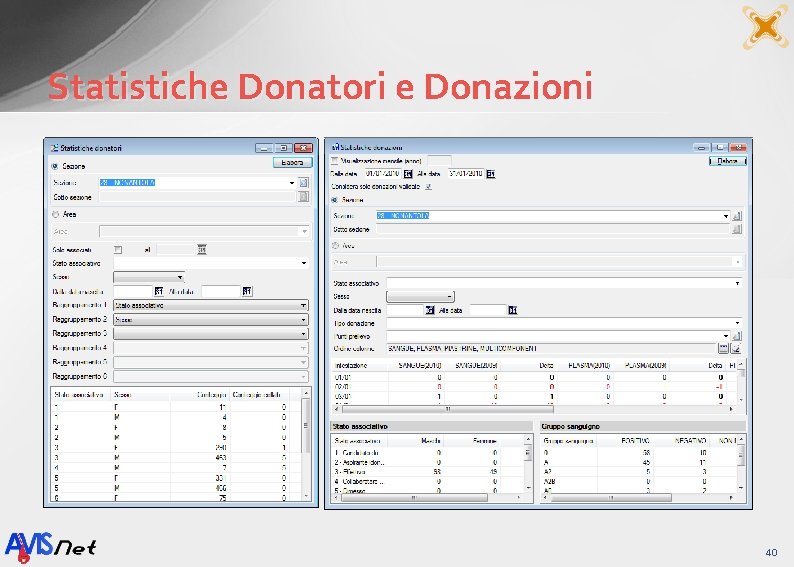Click search icon beside Sezione in donatori window
The height and width of the screenshot is (567, 794).
[303, 182]
